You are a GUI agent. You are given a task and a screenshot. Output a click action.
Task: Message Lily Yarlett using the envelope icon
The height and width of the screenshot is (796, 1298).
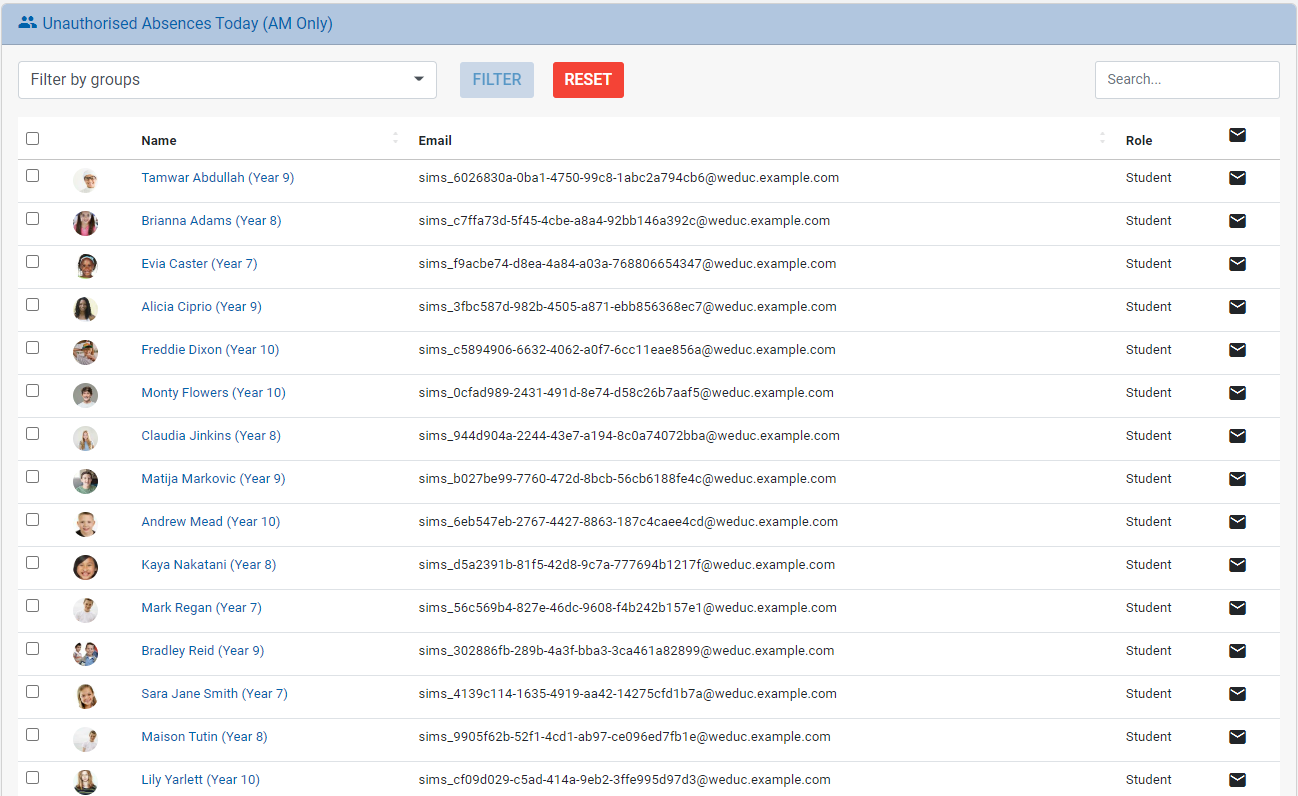[1237, 780]
